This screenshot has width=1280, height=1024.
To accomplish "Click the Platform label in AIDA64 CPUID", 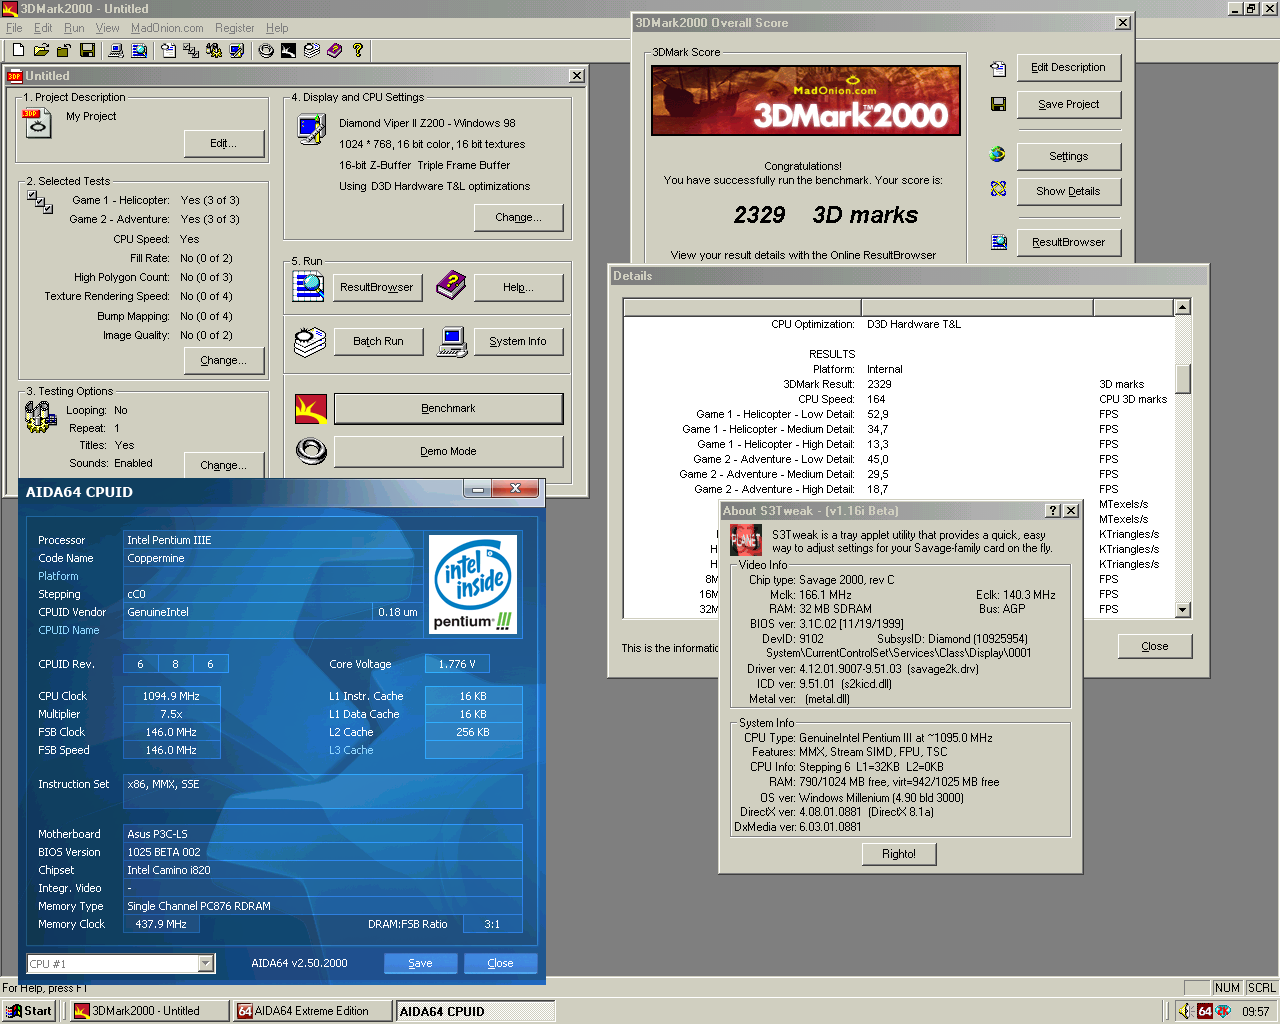I will pos(58,577).
